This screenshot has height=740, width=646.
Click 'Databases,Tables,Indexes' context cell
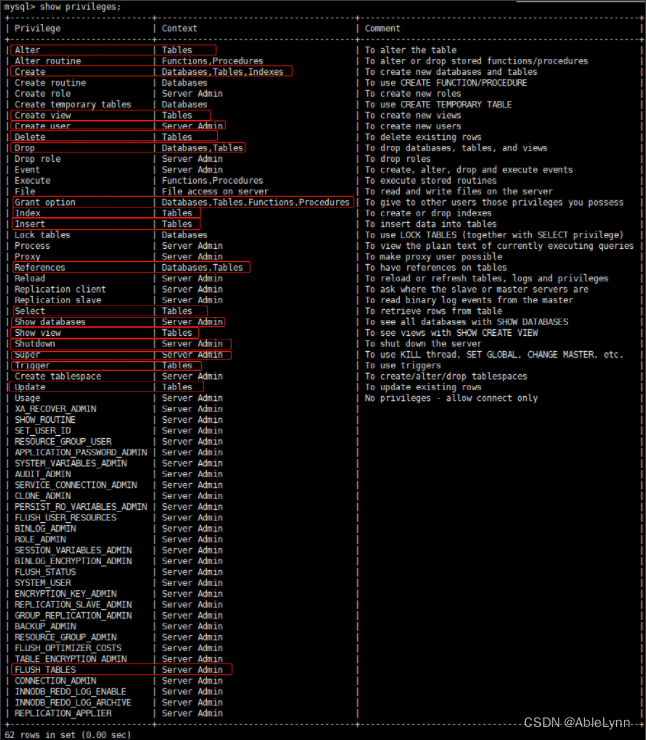[222, 72]
